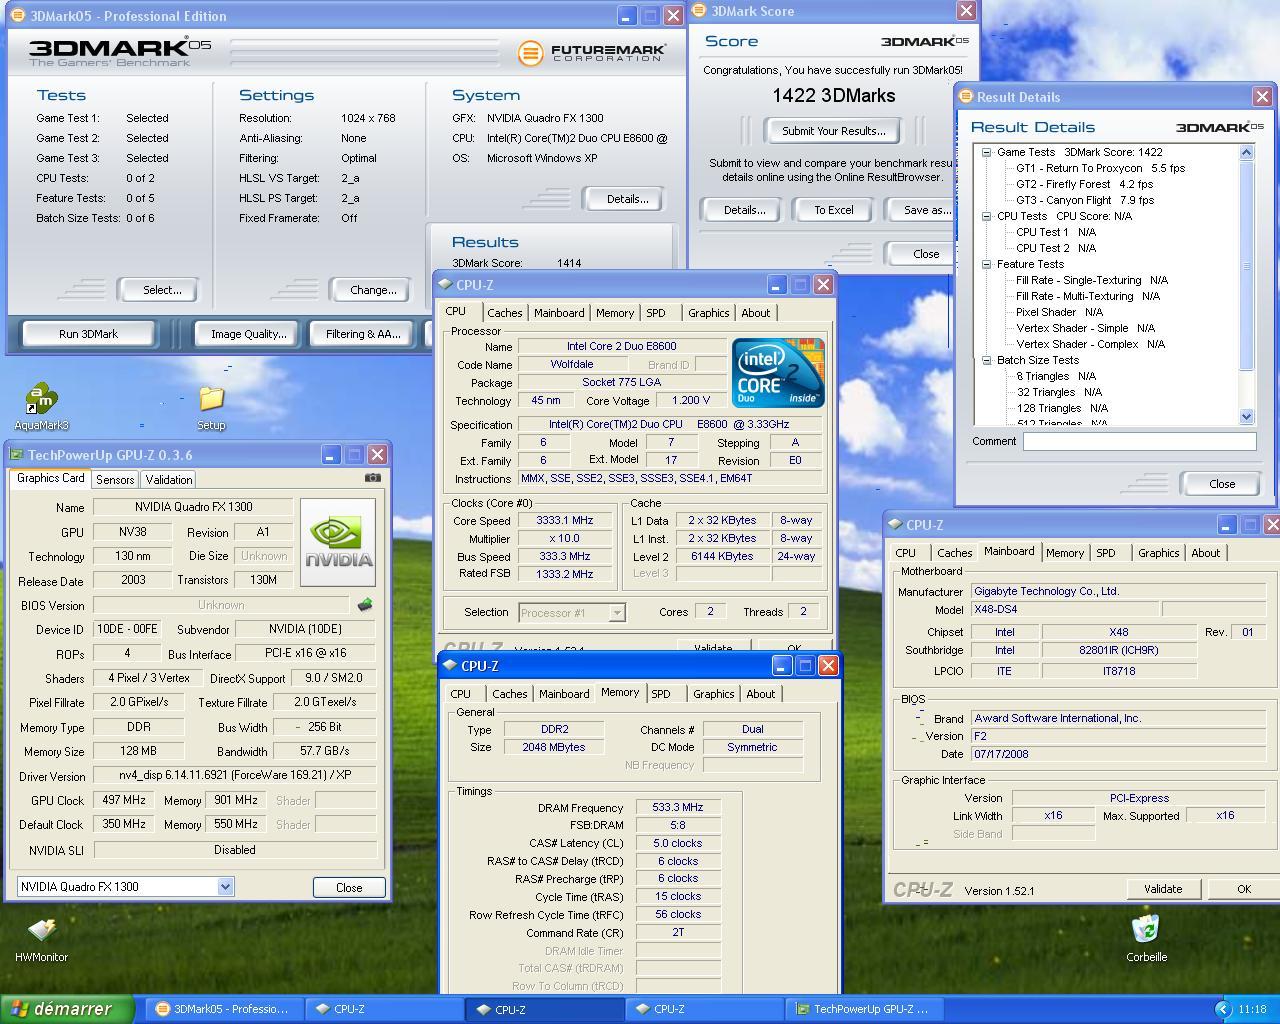Viewport: 1280px width, 1024px height.
Task: Collapse the Batch Size Tests tree node
Action: [986, 360]
